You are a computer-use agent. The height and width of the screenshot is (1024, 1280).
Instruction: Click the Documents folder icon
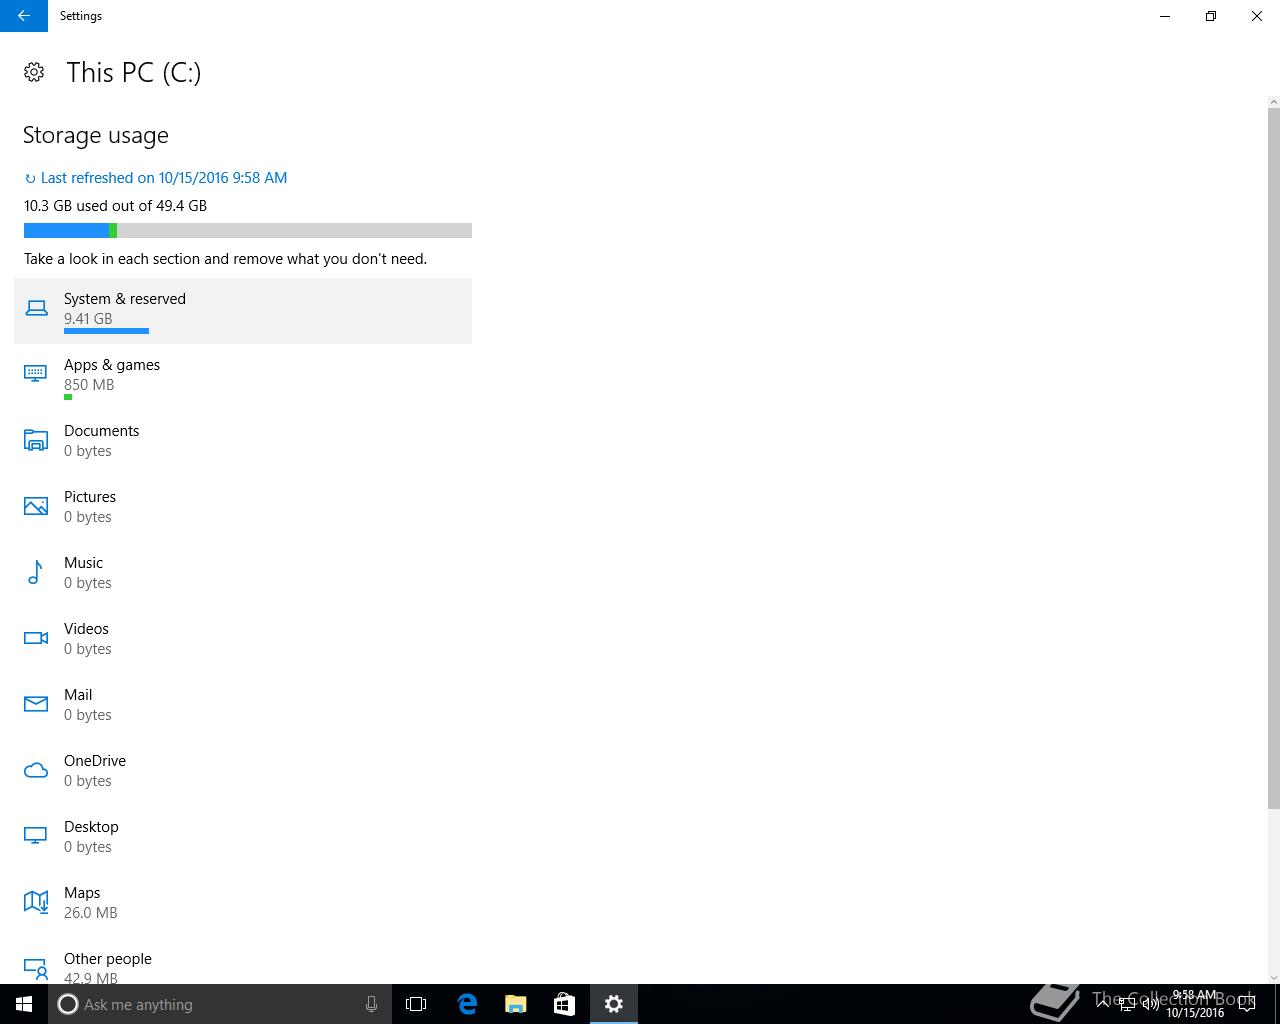point(36,440)
